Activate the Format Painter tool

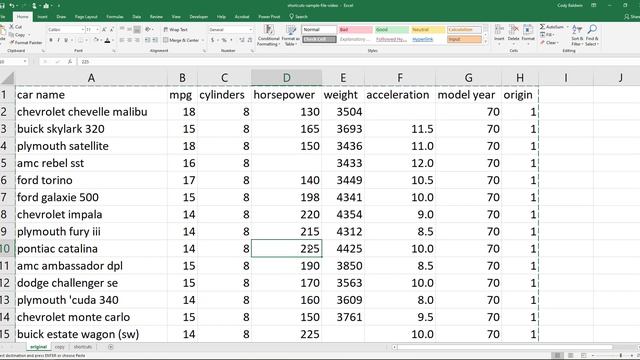pos(26,42)
